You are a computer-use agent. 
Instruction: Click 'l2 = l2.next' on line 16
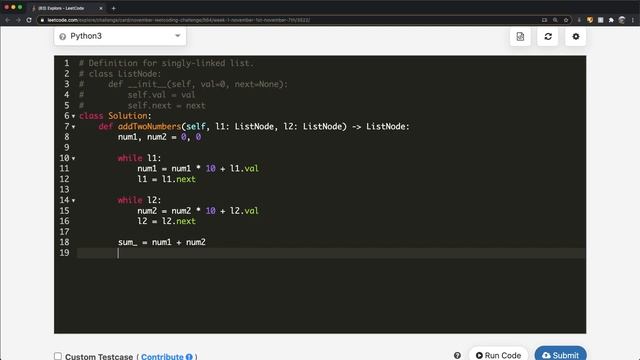point(167,221)
